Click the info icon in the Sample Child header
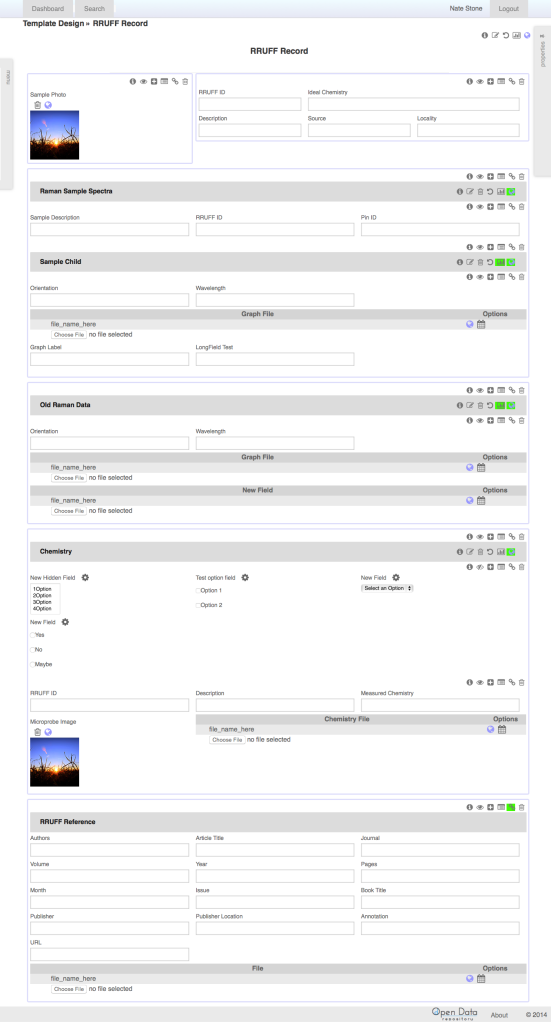Screen dimensions: 551x1024 [x=460, y=263]
